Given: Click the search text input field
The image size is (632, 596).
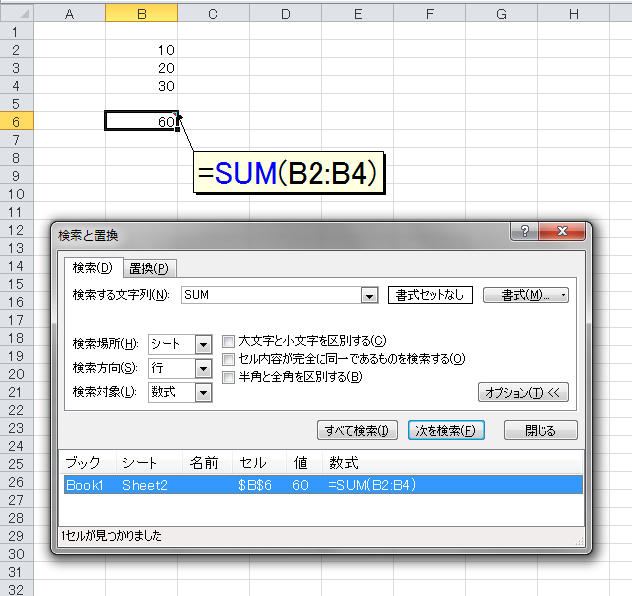Looking at the screenshot, I should pos(272,295).
